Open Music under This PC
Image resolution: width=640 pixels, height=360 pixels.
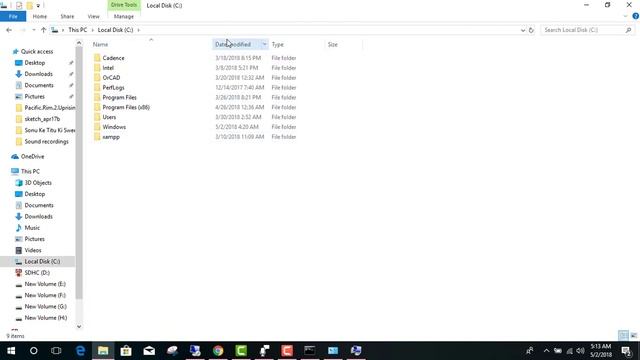pos(32,228)
